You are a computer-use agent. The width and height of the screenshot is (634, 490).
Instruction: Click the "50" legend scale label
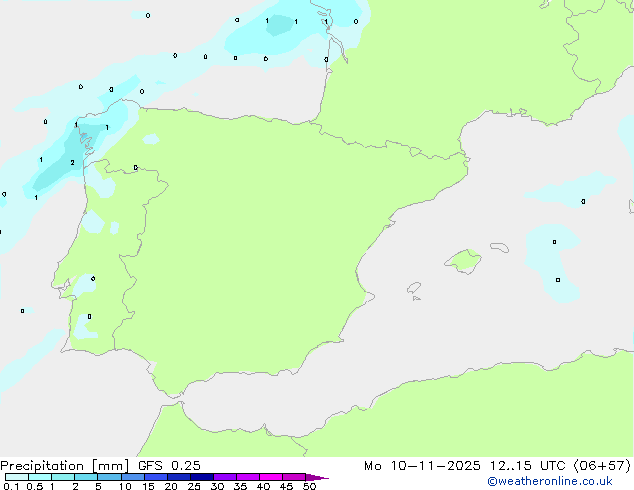pos(309,486)
